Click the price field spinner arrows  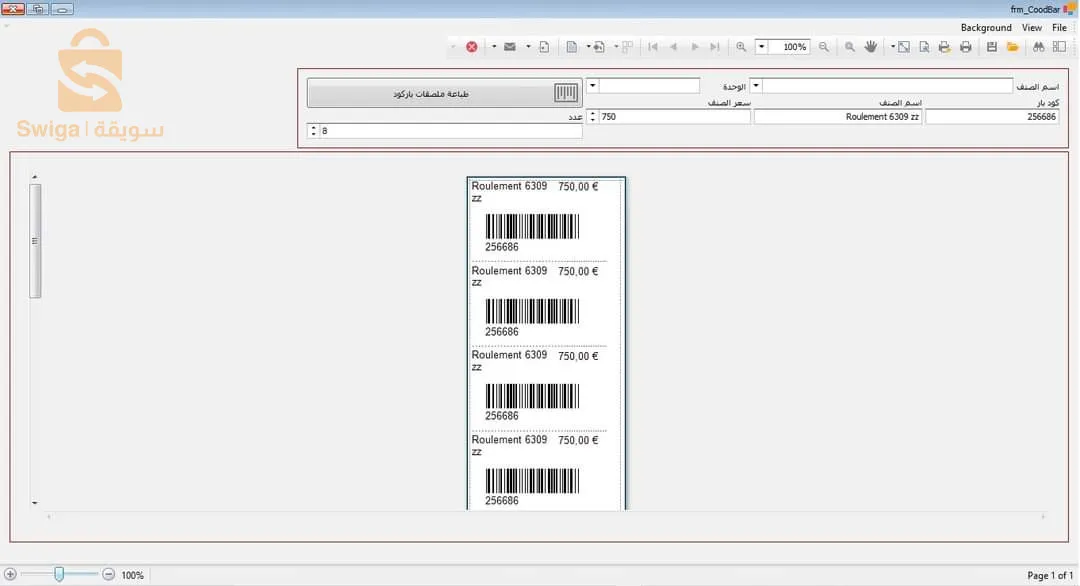coord(592,117)
